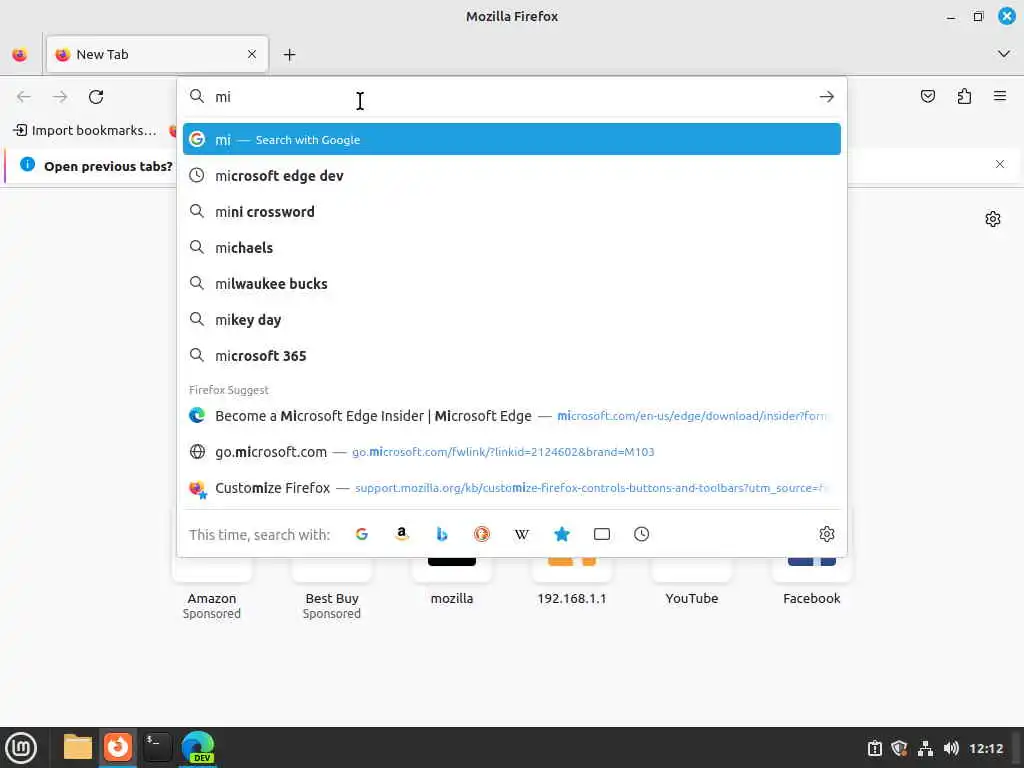
Task: Click the Go arrow in the address bar
Action: point(826,97)
